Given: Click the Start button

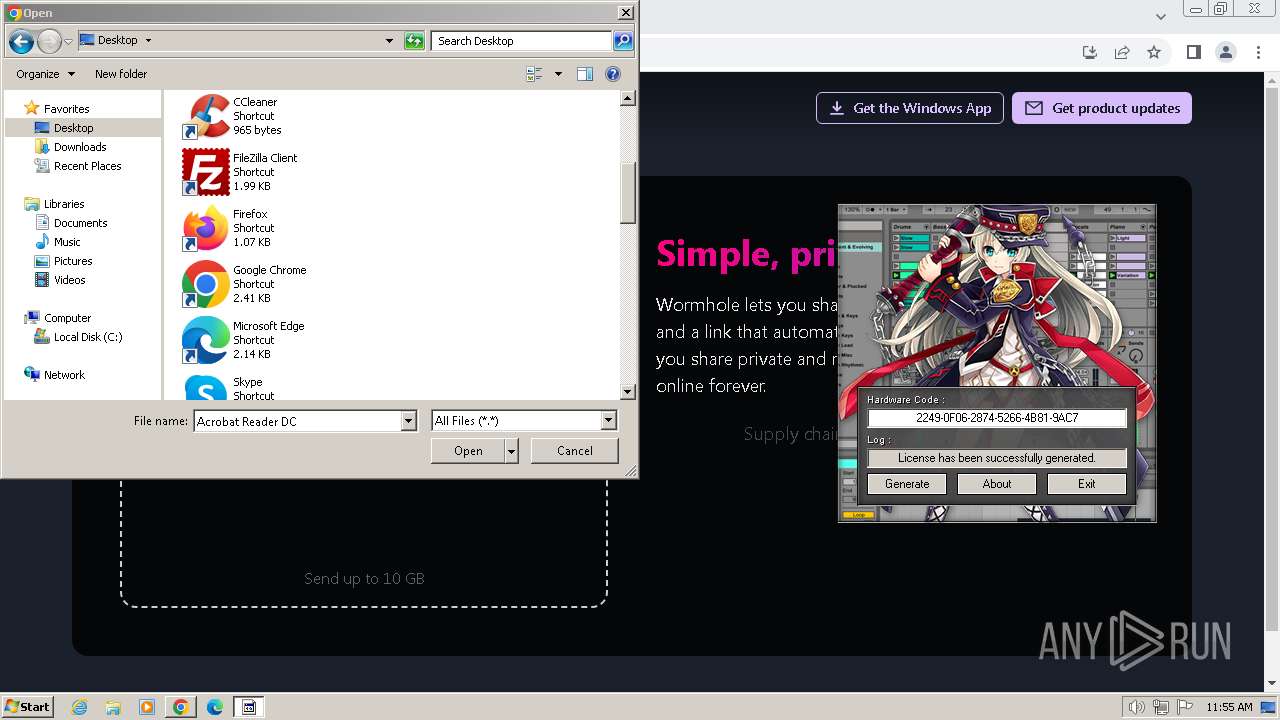Looking at the screenshot, I should coord(27,707).
